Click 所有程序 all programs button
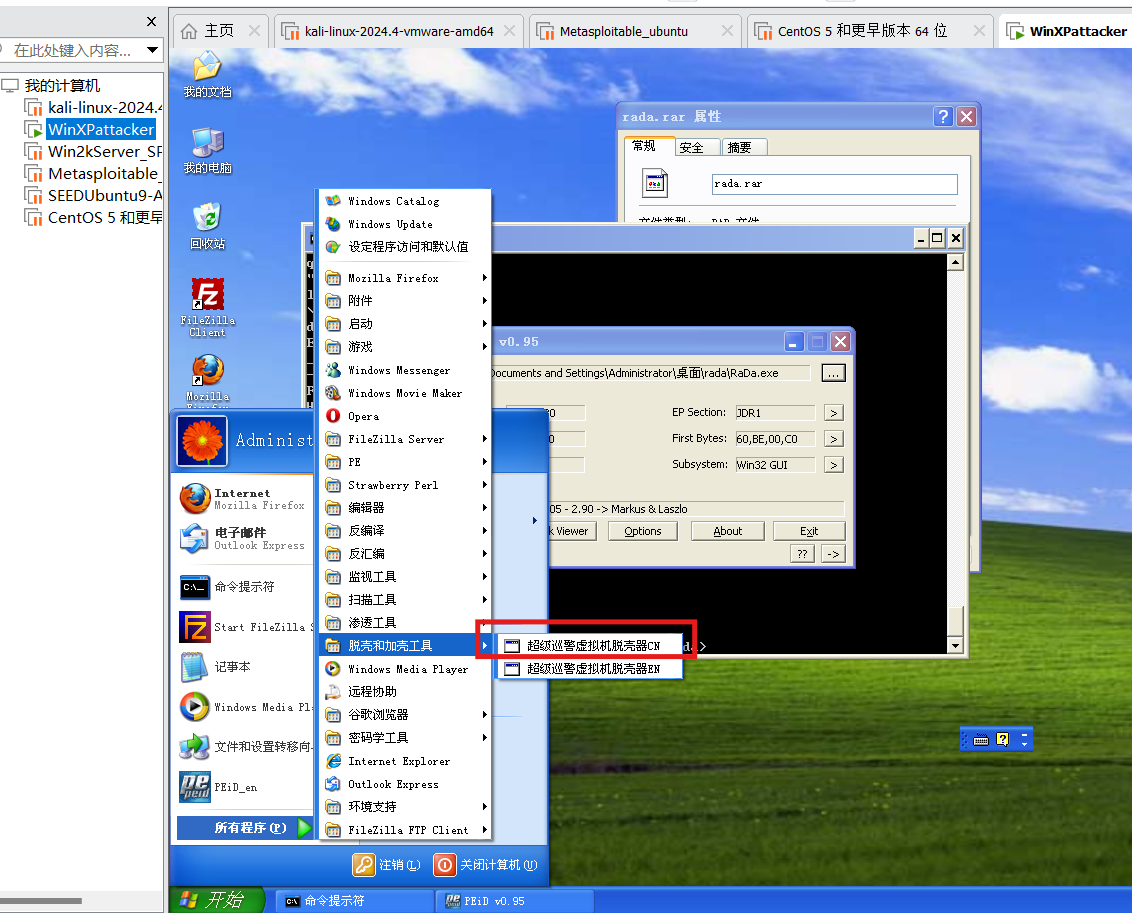Screen dimensions: 1132x913 coord(245,828)
